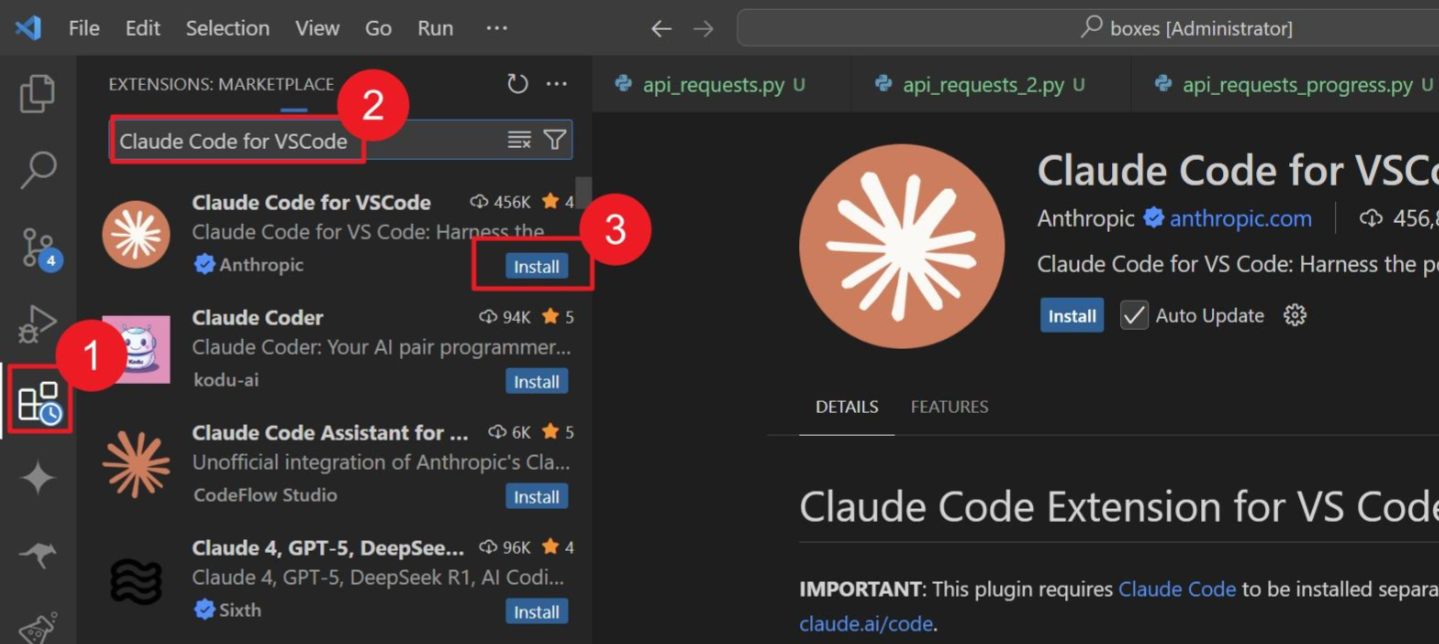Open Run and Debug view

(37, 325)
